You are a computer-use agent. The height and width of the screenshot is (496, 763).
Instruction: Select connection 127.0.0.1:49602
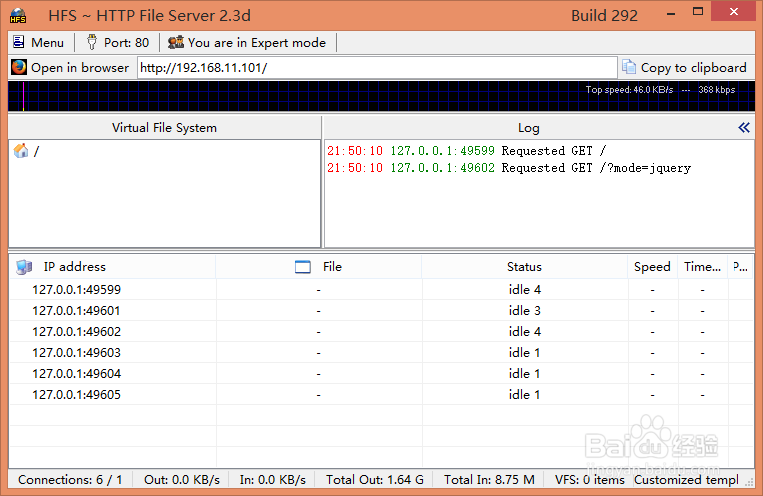point(382,331)
